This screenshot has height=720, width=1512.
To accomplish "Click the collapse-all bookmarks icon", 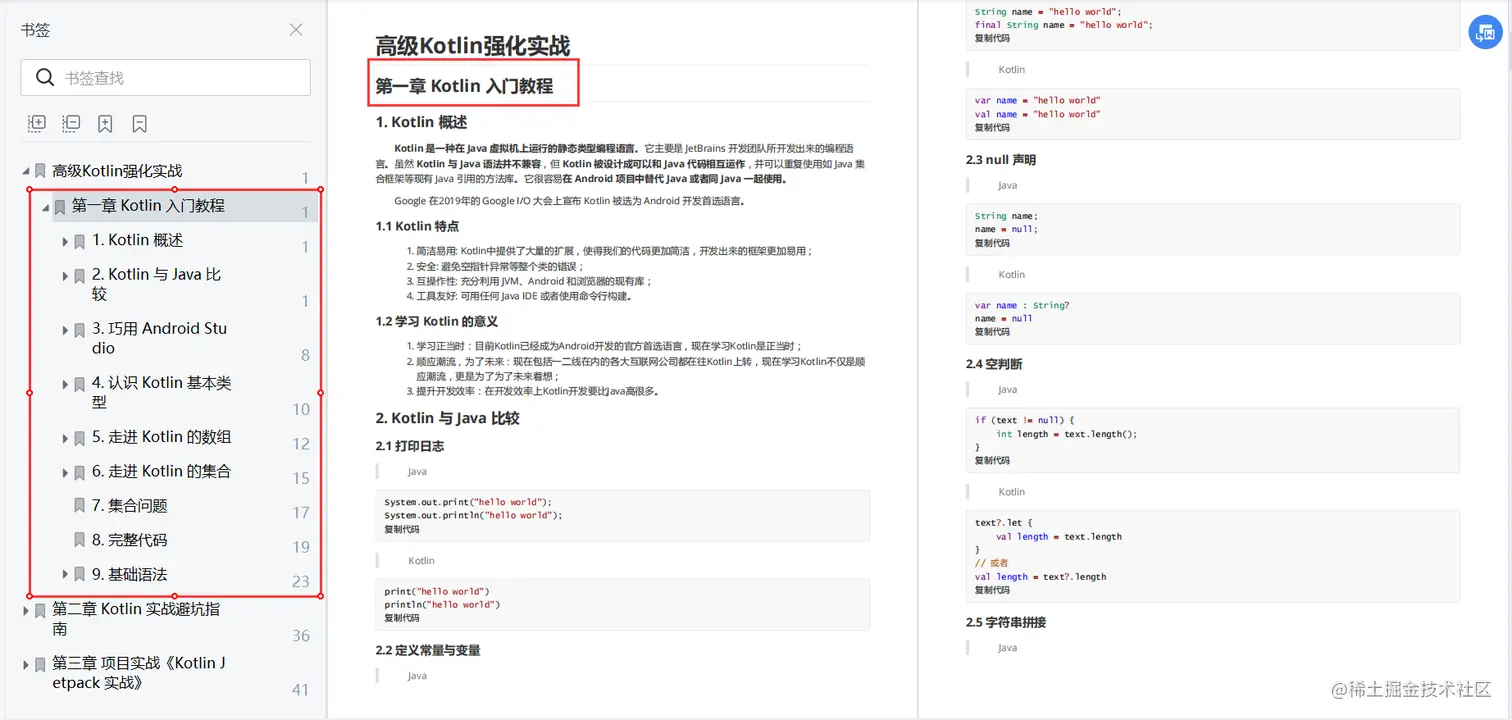I will 70,123.
